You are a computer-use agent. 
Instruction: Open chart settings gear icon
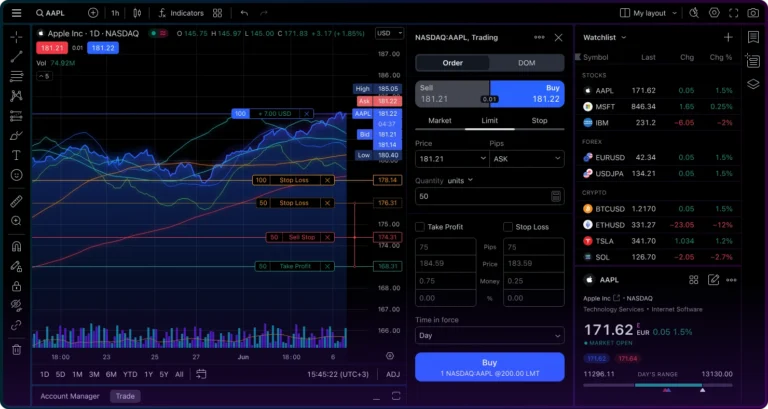(714, 13)
